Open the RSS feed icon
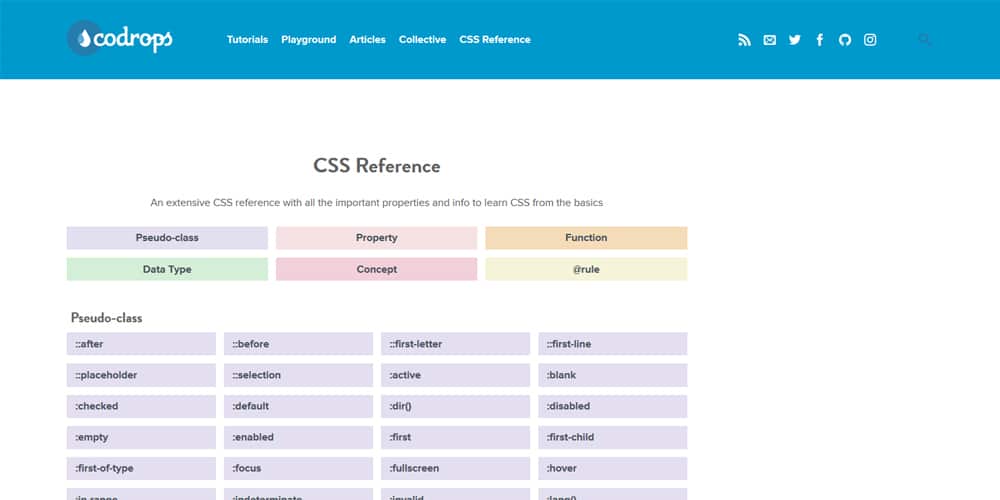The height and width of the screenshot is (500, 1000). pos(744,40)
